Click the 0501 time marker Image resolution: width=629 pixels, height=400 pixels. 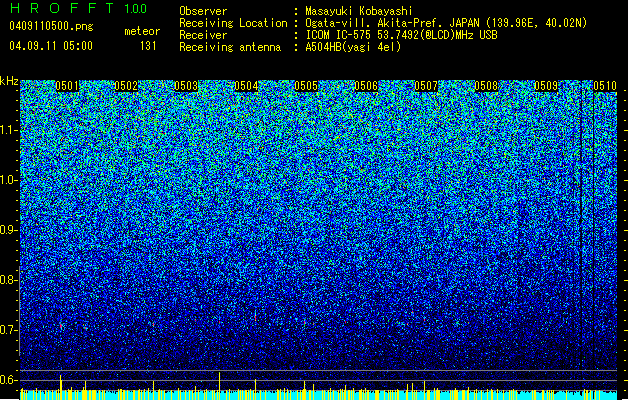point(67,86)
